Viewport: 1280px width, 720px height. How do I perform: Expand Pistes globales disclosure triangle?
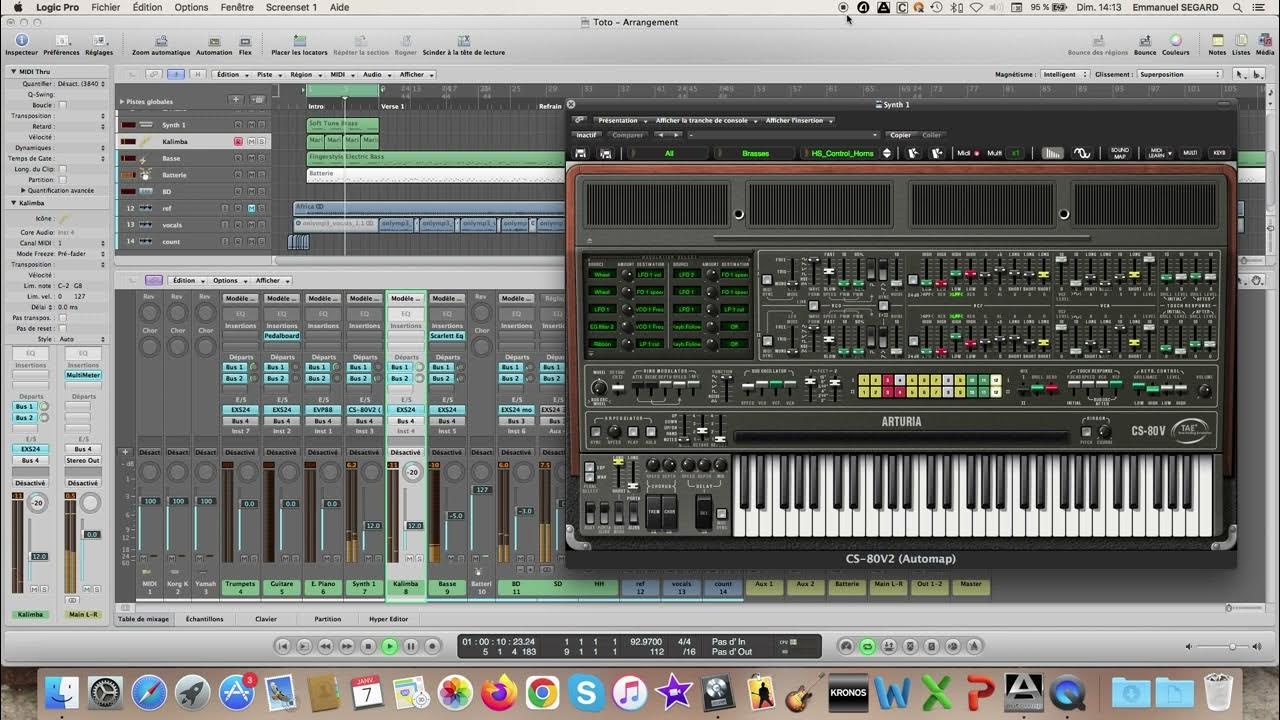(x=122, y=101)
